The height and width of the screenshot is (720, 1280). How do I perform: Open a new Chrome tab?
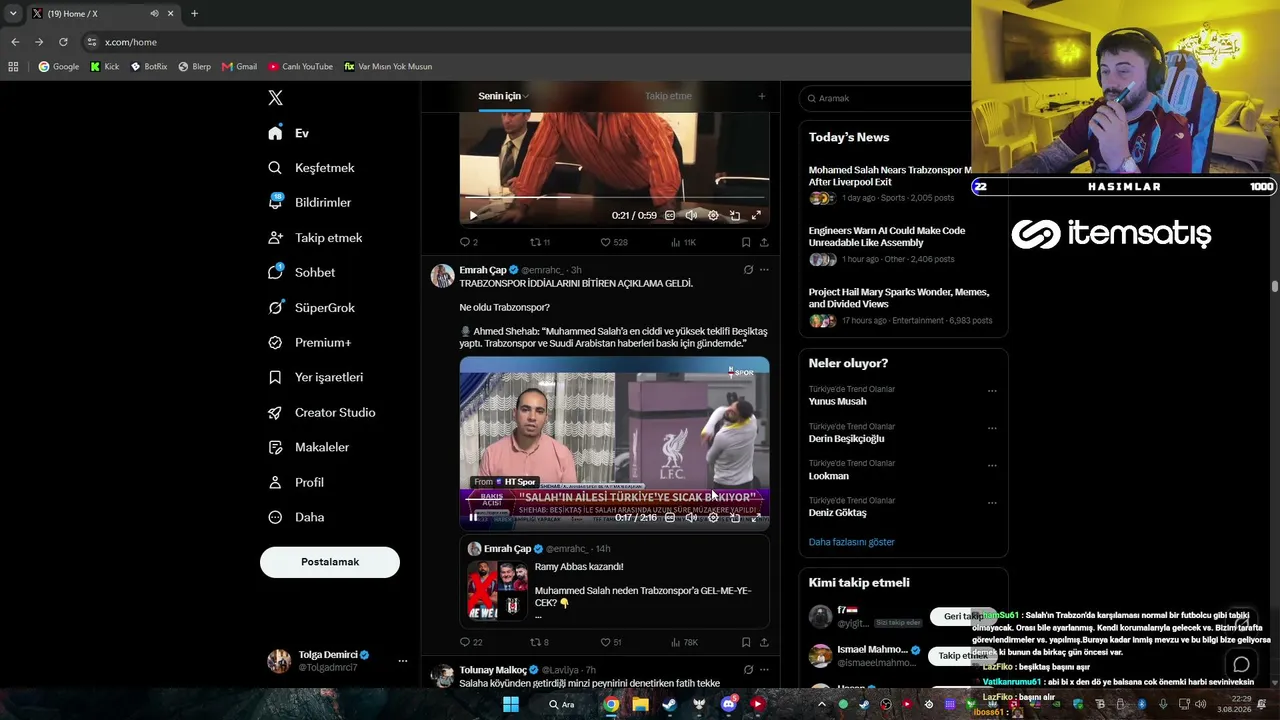pos(194,14)
